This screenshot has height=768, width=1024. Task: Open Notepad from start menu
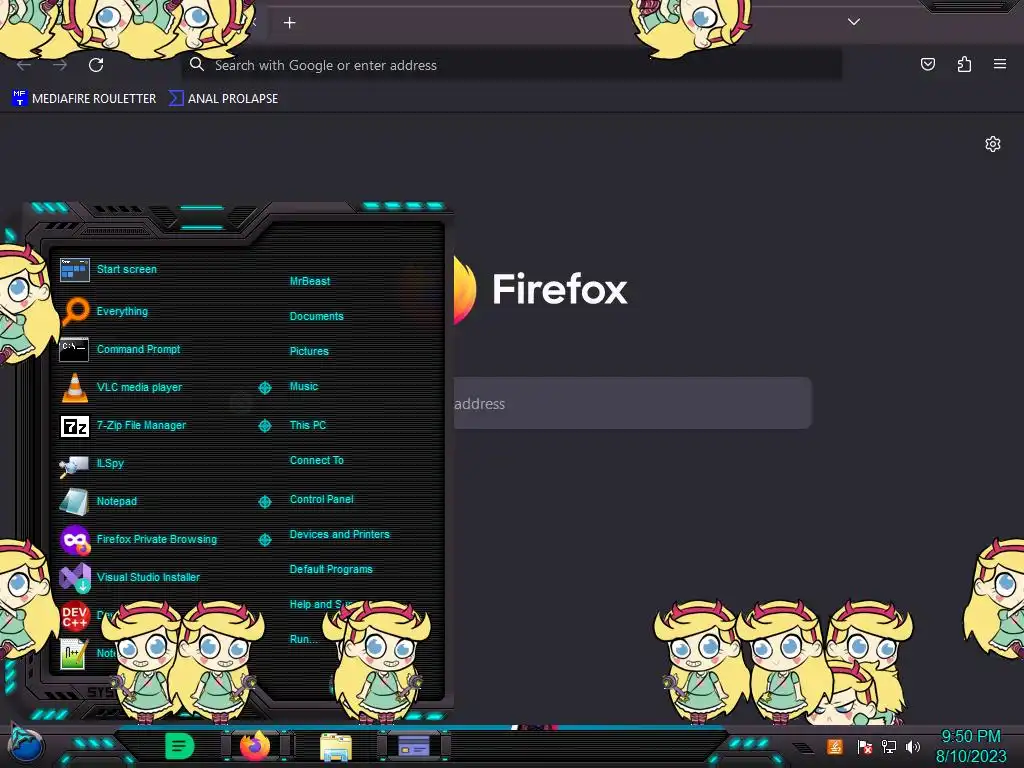(74, 502)
